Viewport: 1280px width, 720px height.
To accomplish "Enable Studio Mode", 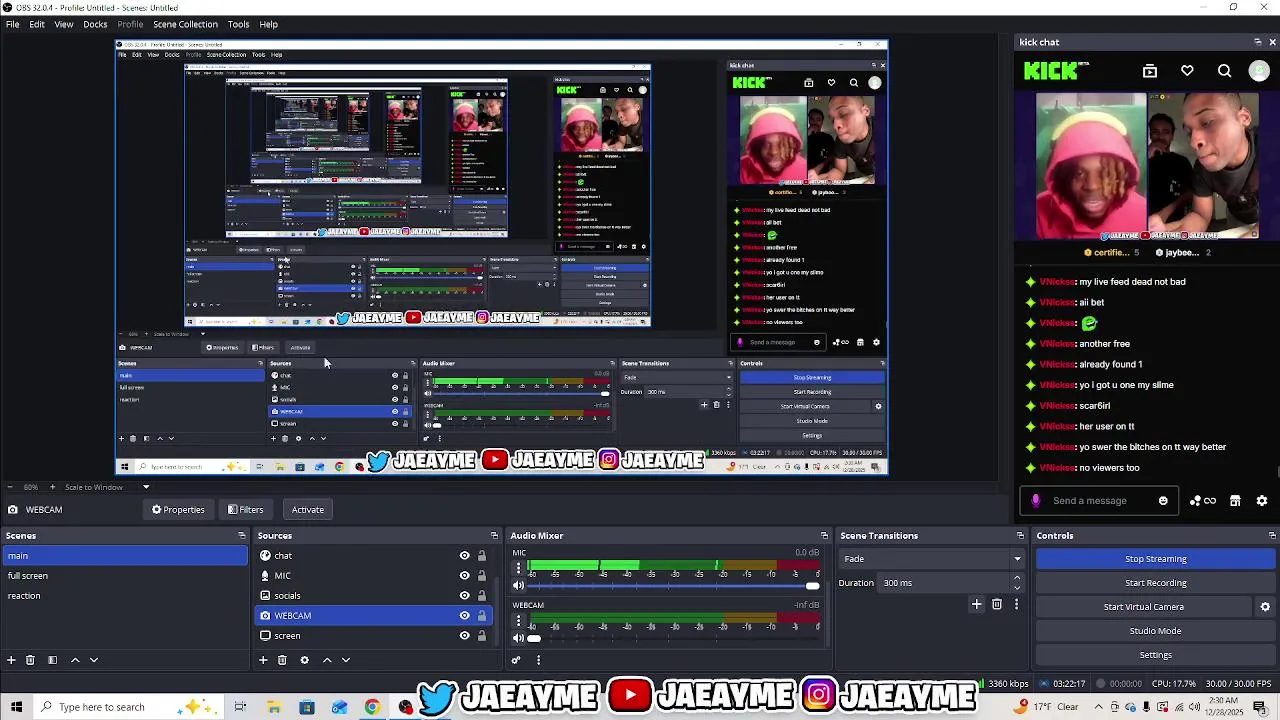I will point(1155,631).
